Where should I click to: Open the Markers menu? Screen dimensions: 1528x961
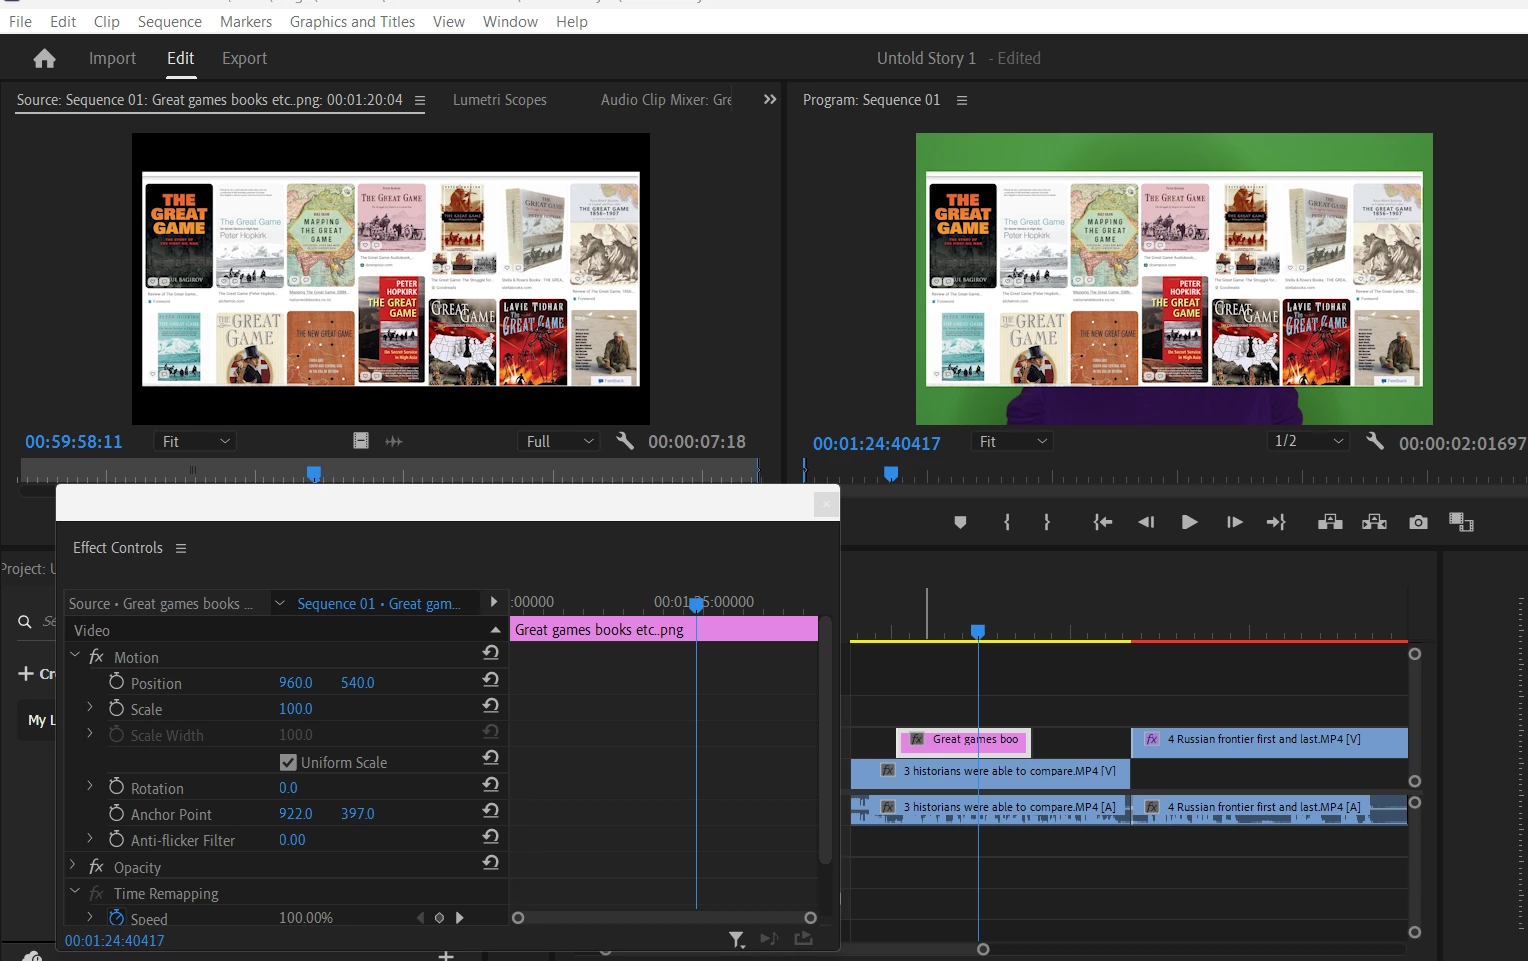(x=246, y=21)
